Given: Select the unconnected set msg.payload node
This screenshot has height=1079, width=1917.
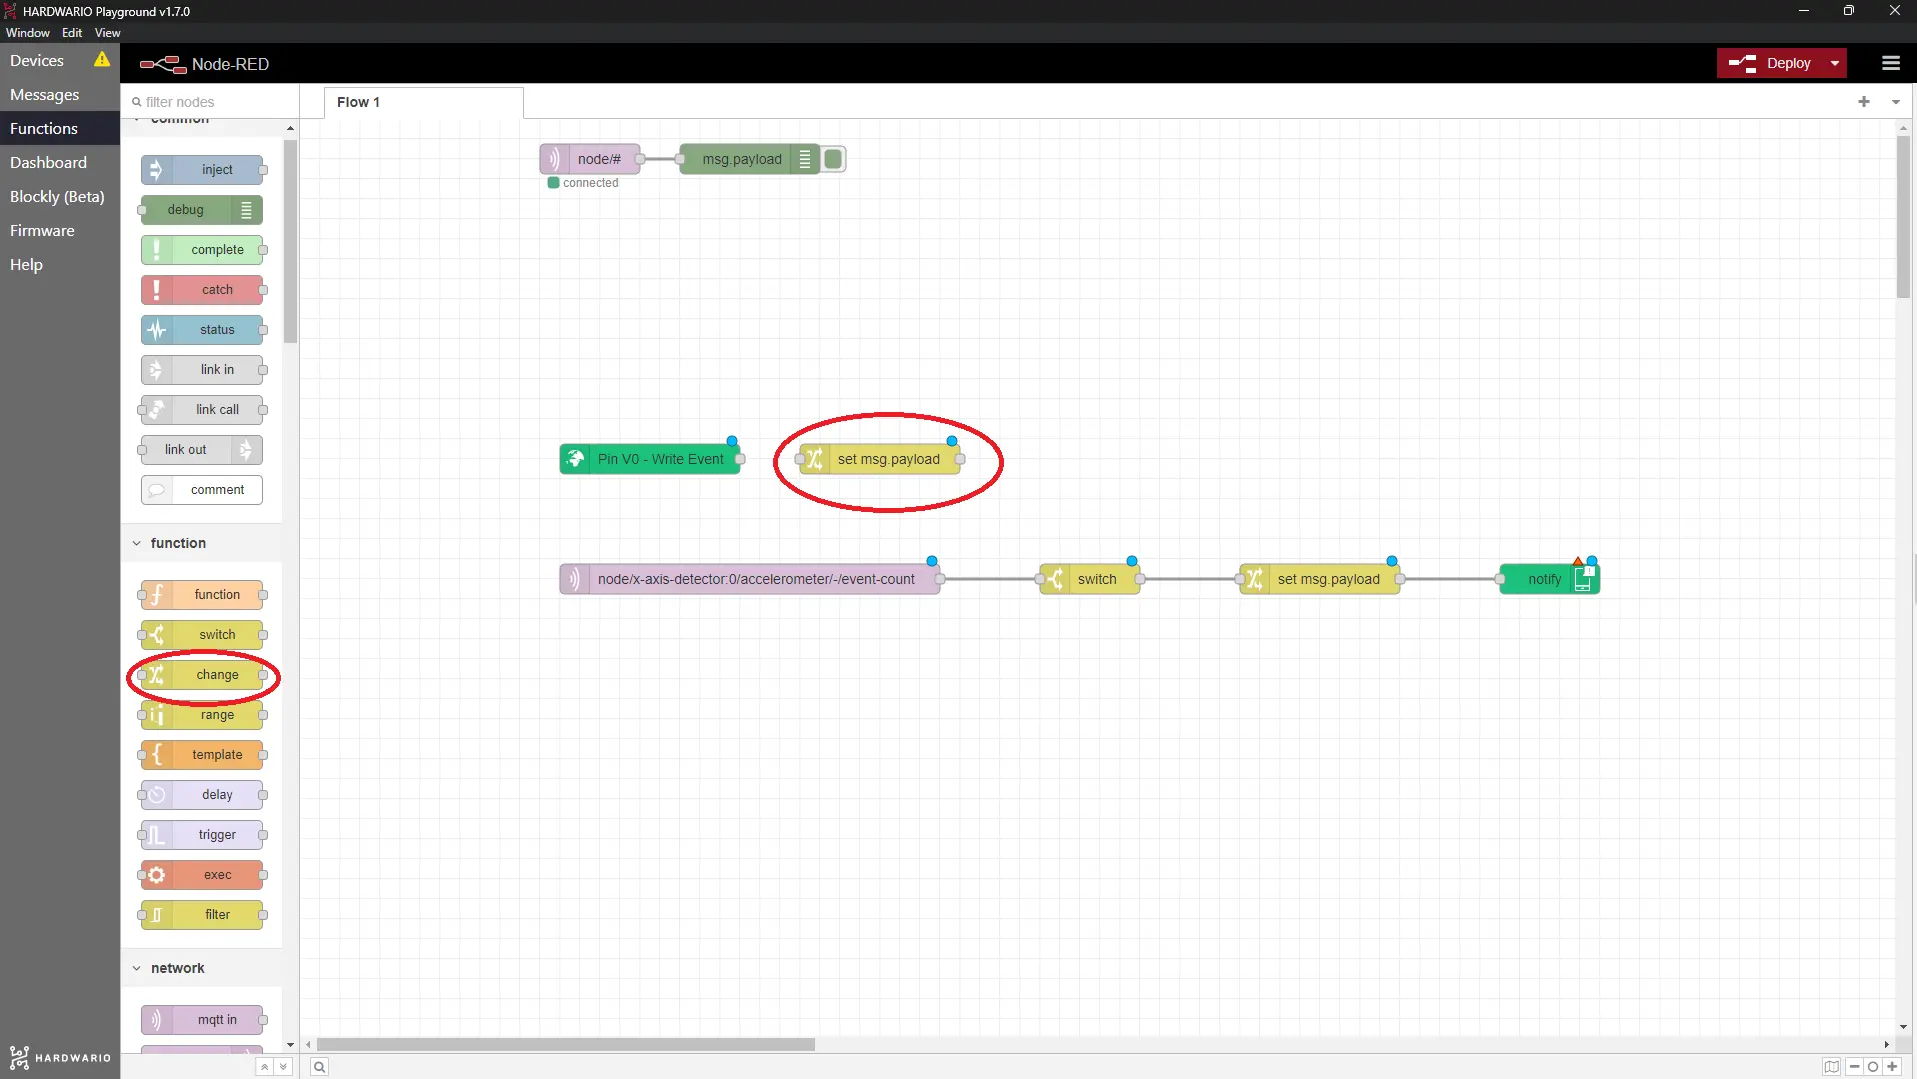Looking at the screenshot, I should pyautogui.click(x=880, y=459).
